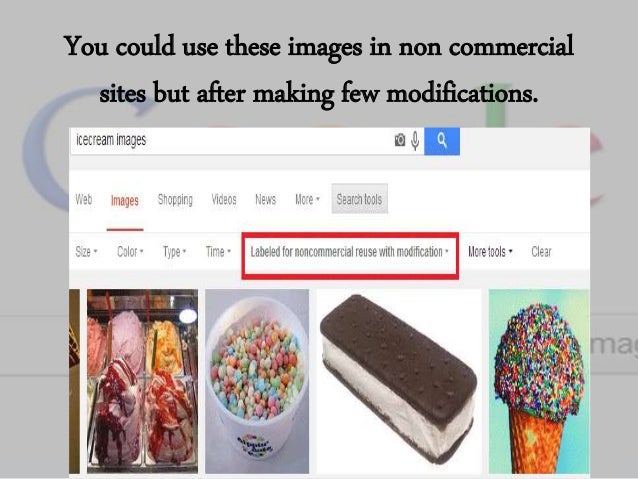Go to the Videos tab
The image size is (638, 479).
pyautogui.click(x=224, y=199)
